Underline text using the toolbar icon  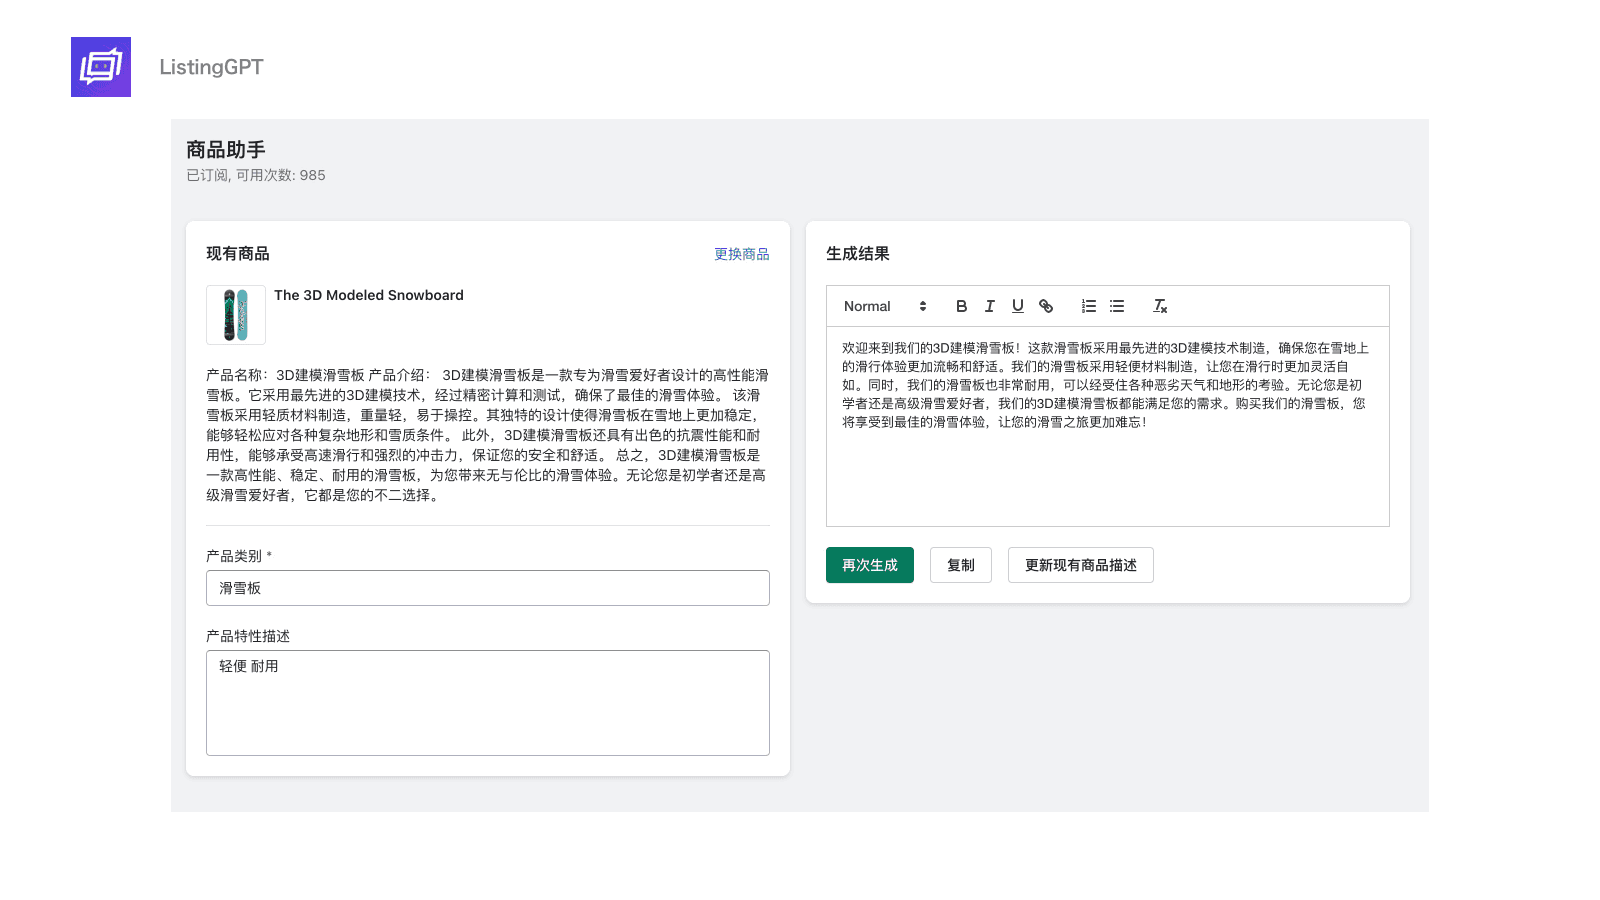coord(1017,306)
